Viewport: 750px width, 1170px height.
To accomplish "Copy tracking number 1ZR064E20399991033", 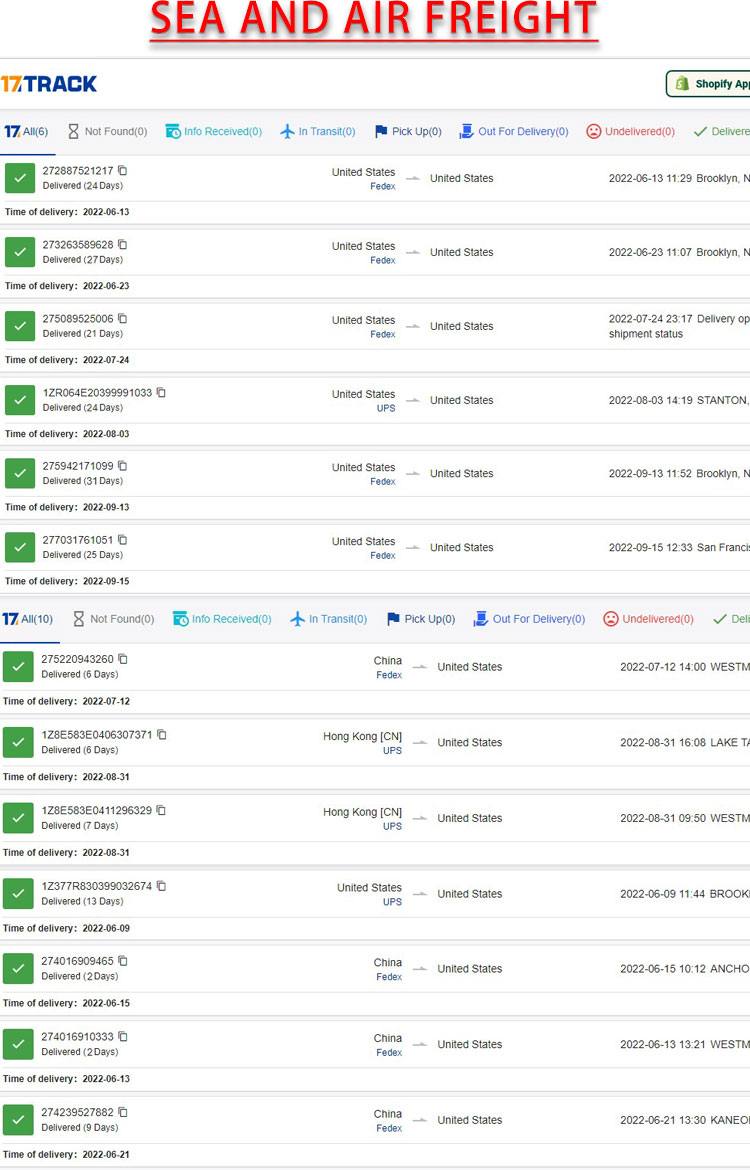I will tap(160, 392).
